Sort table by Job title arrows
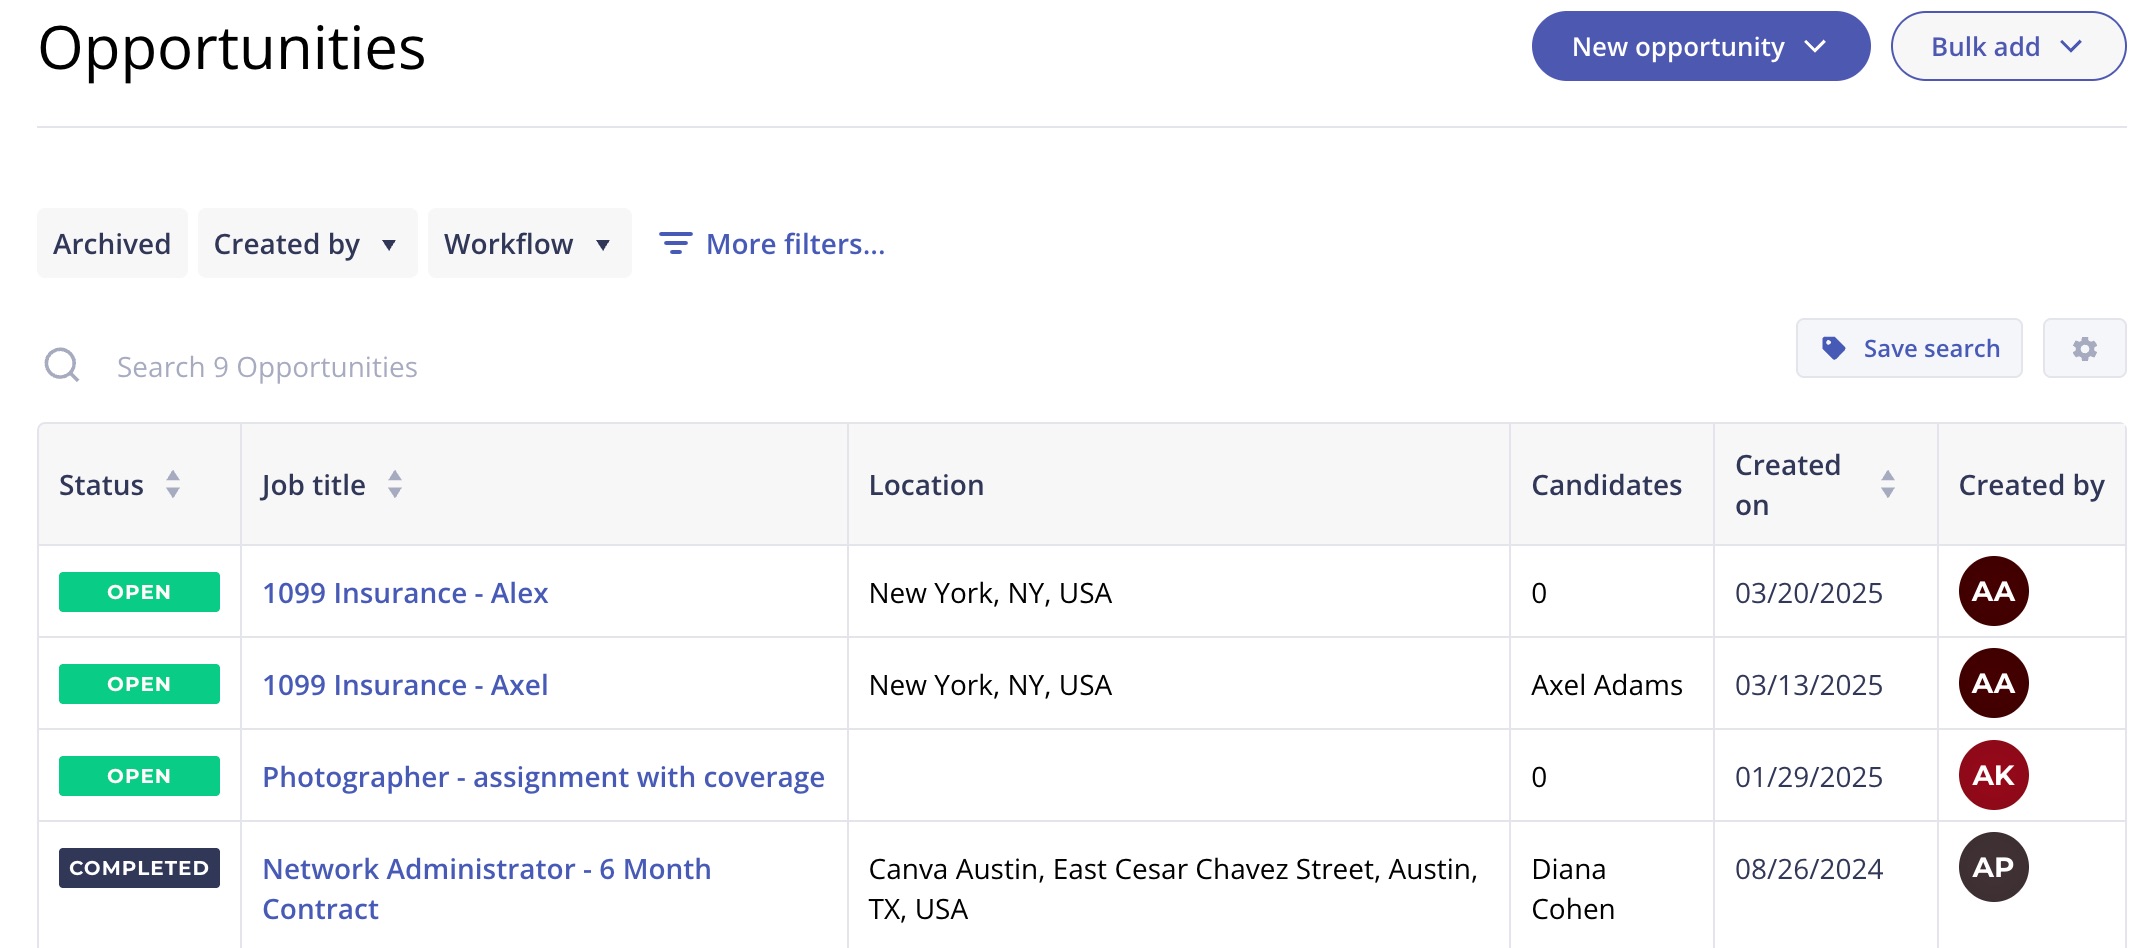2132x948 pixels. point(395,484)
